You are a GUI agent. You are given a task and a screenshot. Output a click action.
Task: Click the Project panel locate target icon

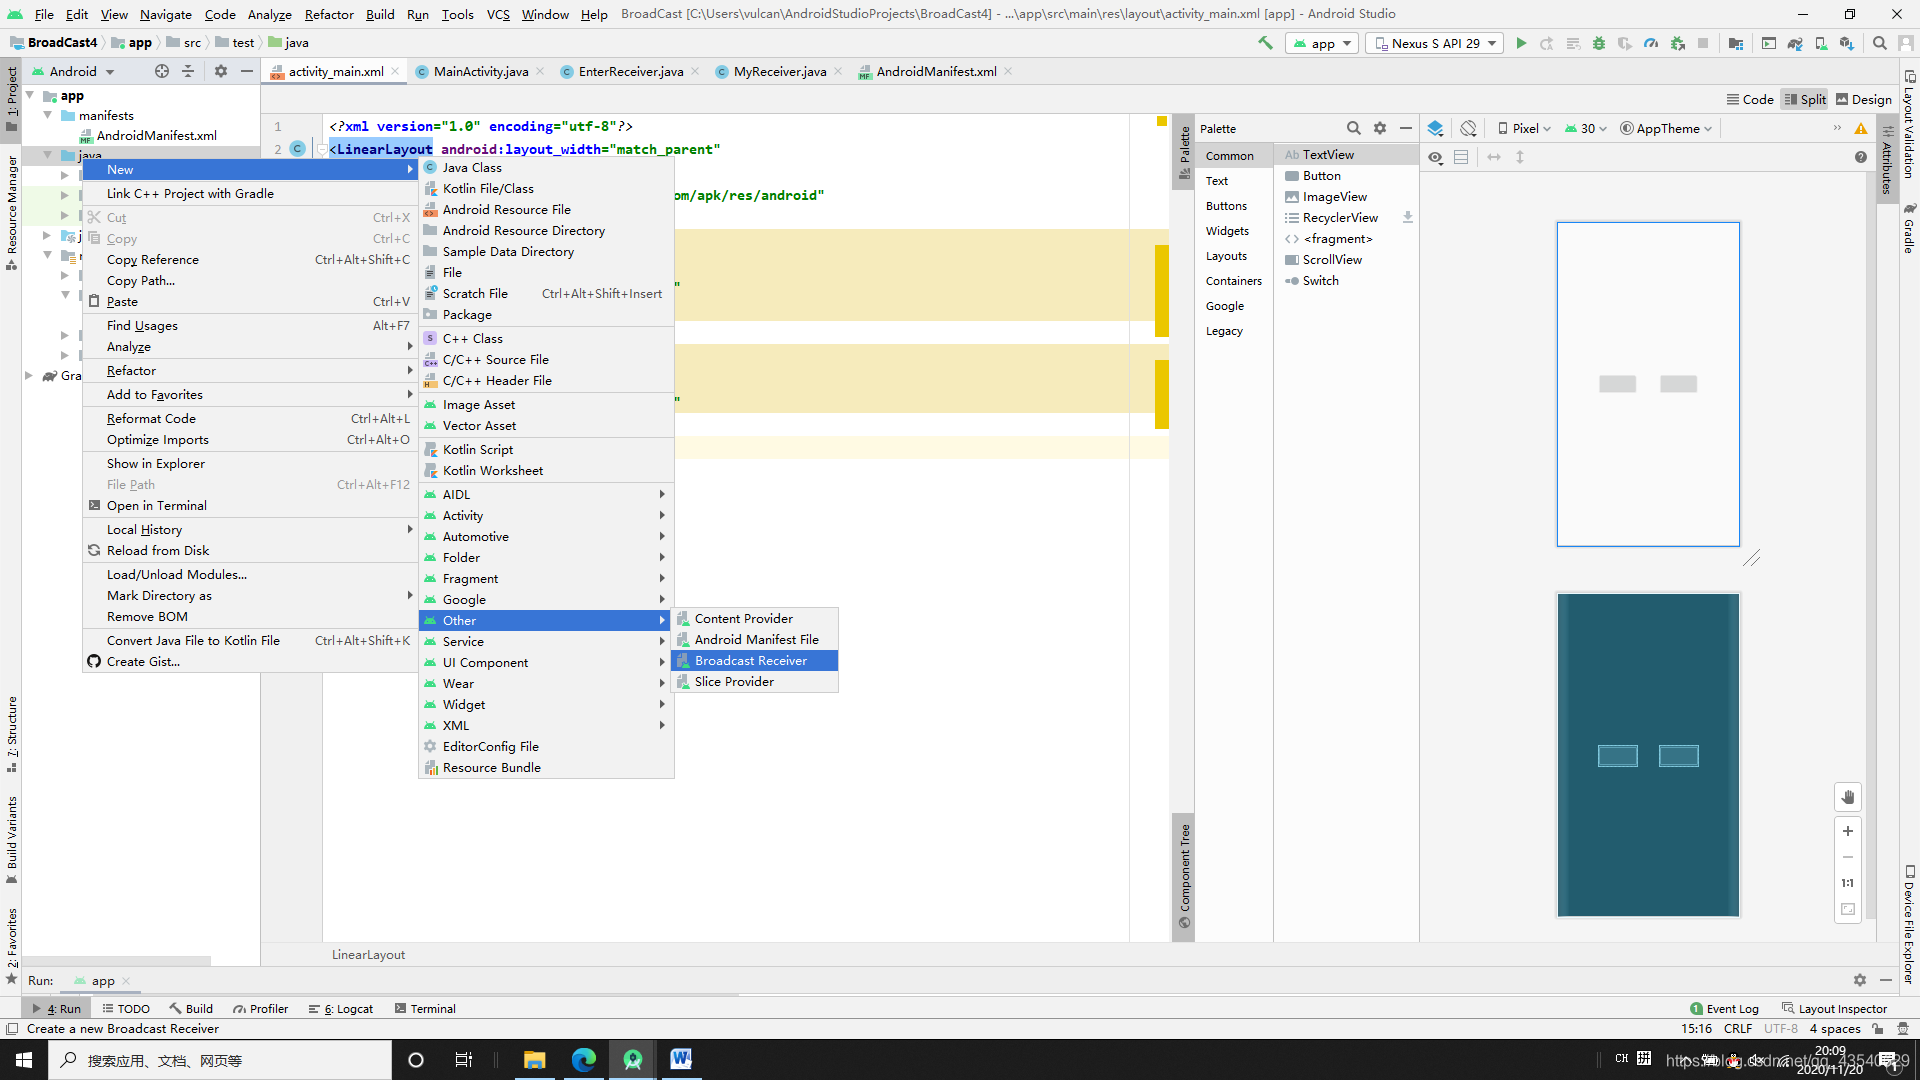click(x=162, y=71)
